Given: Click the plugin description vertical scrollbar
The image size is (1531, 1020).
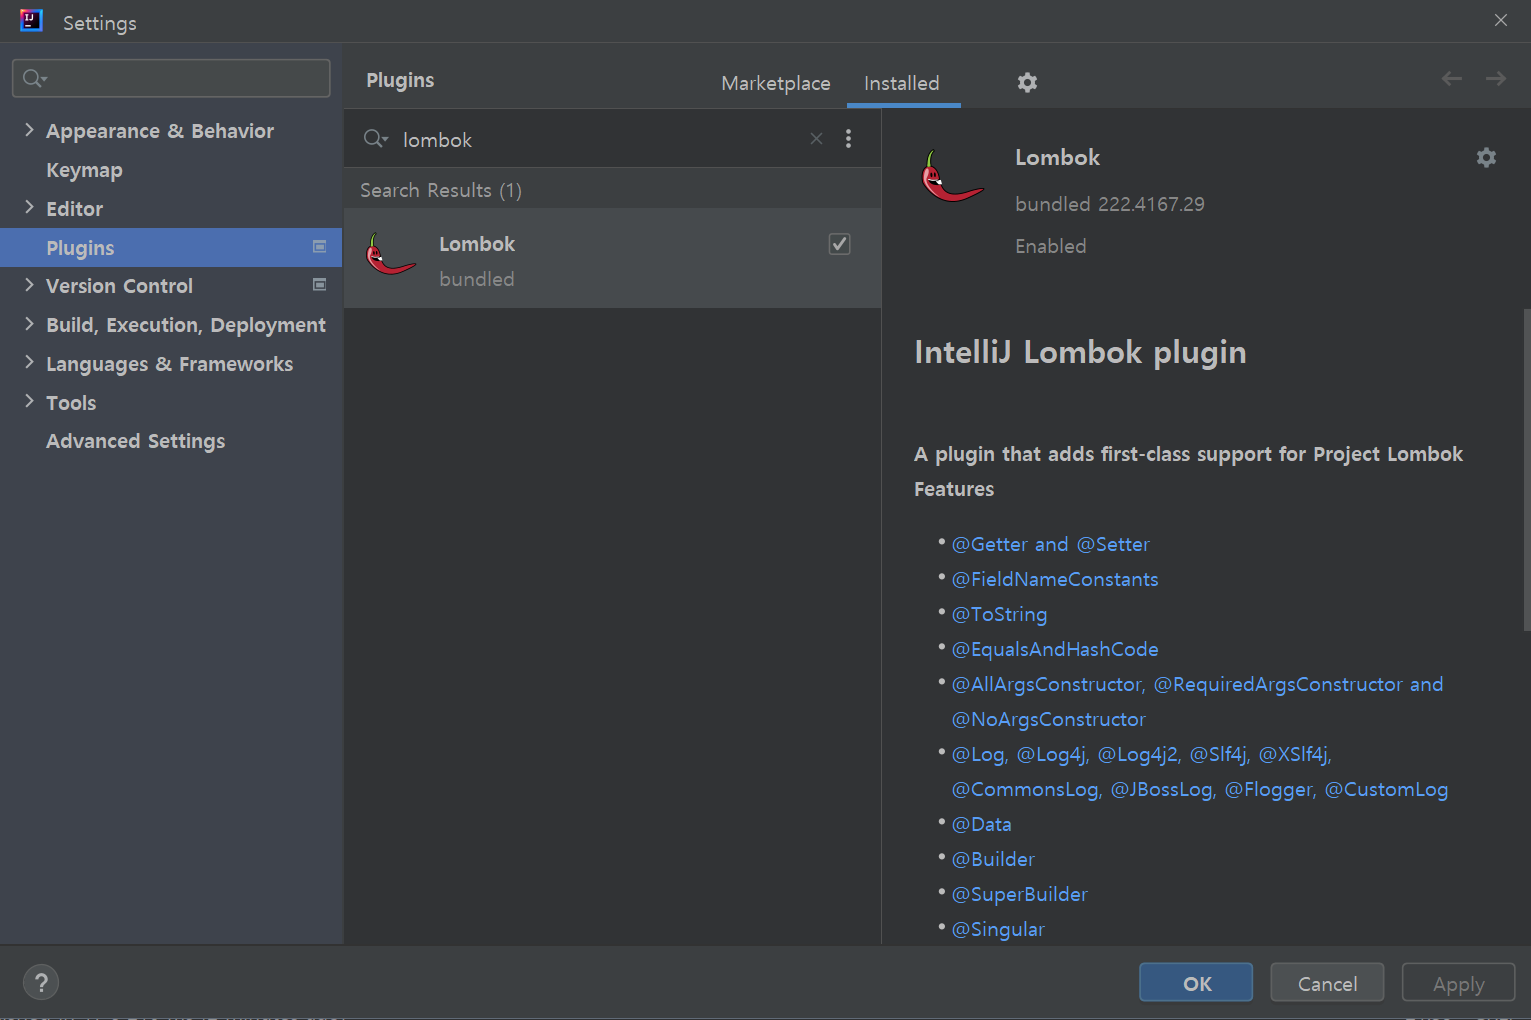Looking at the screenshot, I should click(1526, 470).
